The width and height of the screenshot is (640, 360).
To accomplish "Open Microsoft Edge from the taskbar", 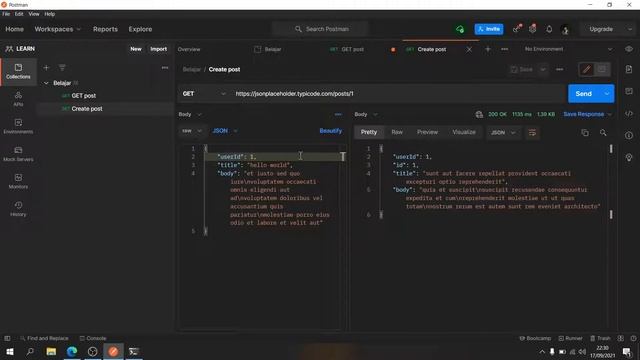I will (72, 351).
